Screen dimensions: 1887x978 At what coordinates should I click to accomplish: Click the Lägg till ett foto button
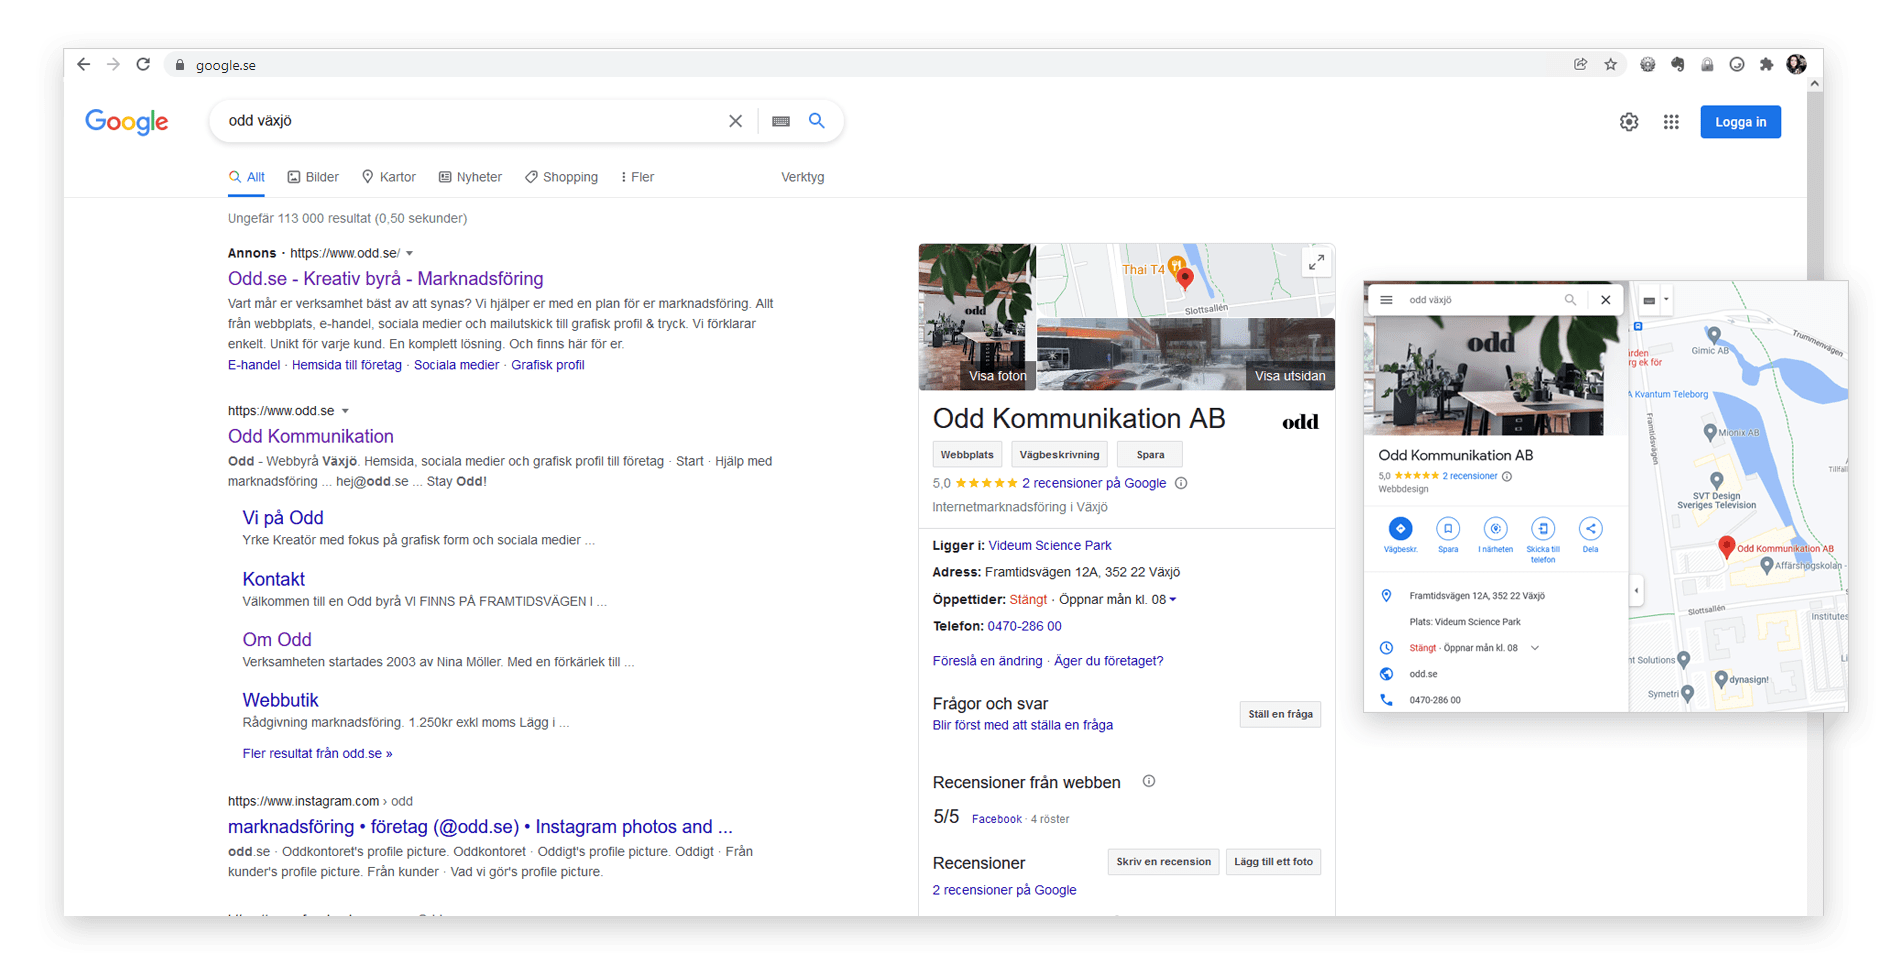[x=1273, y=862]
